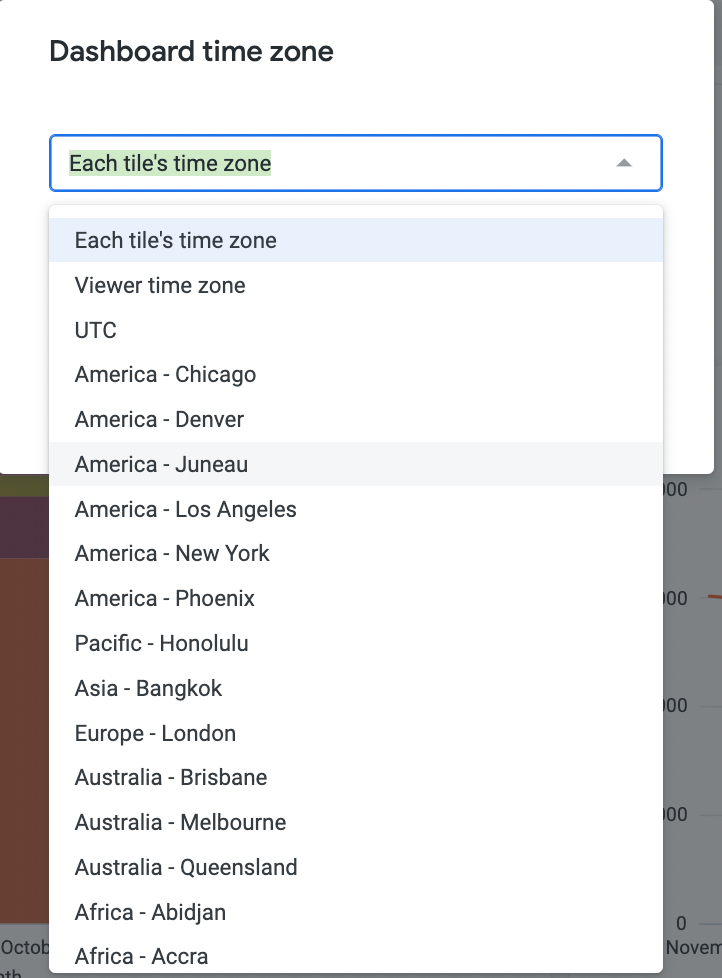Select Africa - Abidjan time zone

pos(150,912)
